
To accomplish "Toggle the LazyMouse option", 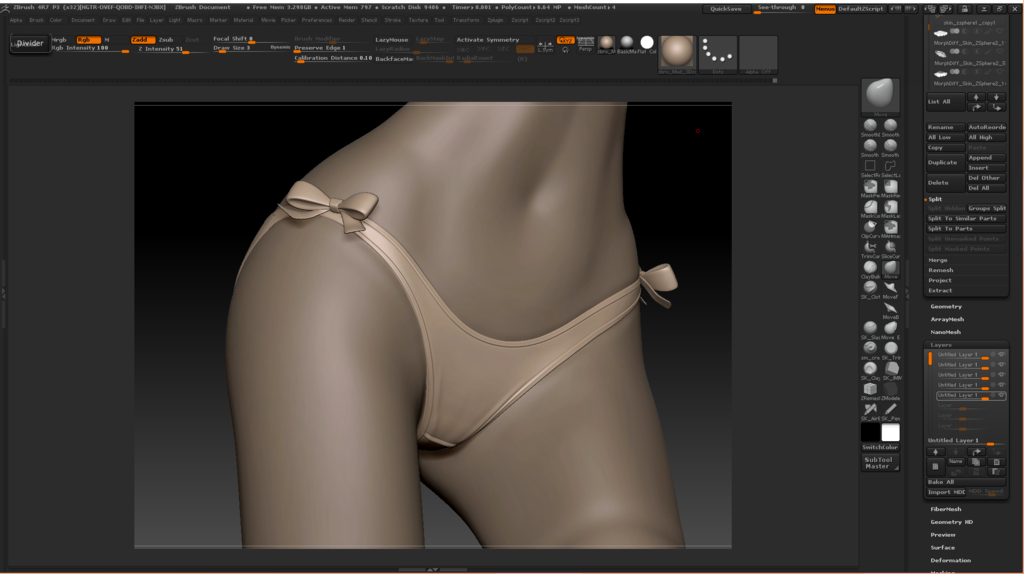I will pos(392,40).
